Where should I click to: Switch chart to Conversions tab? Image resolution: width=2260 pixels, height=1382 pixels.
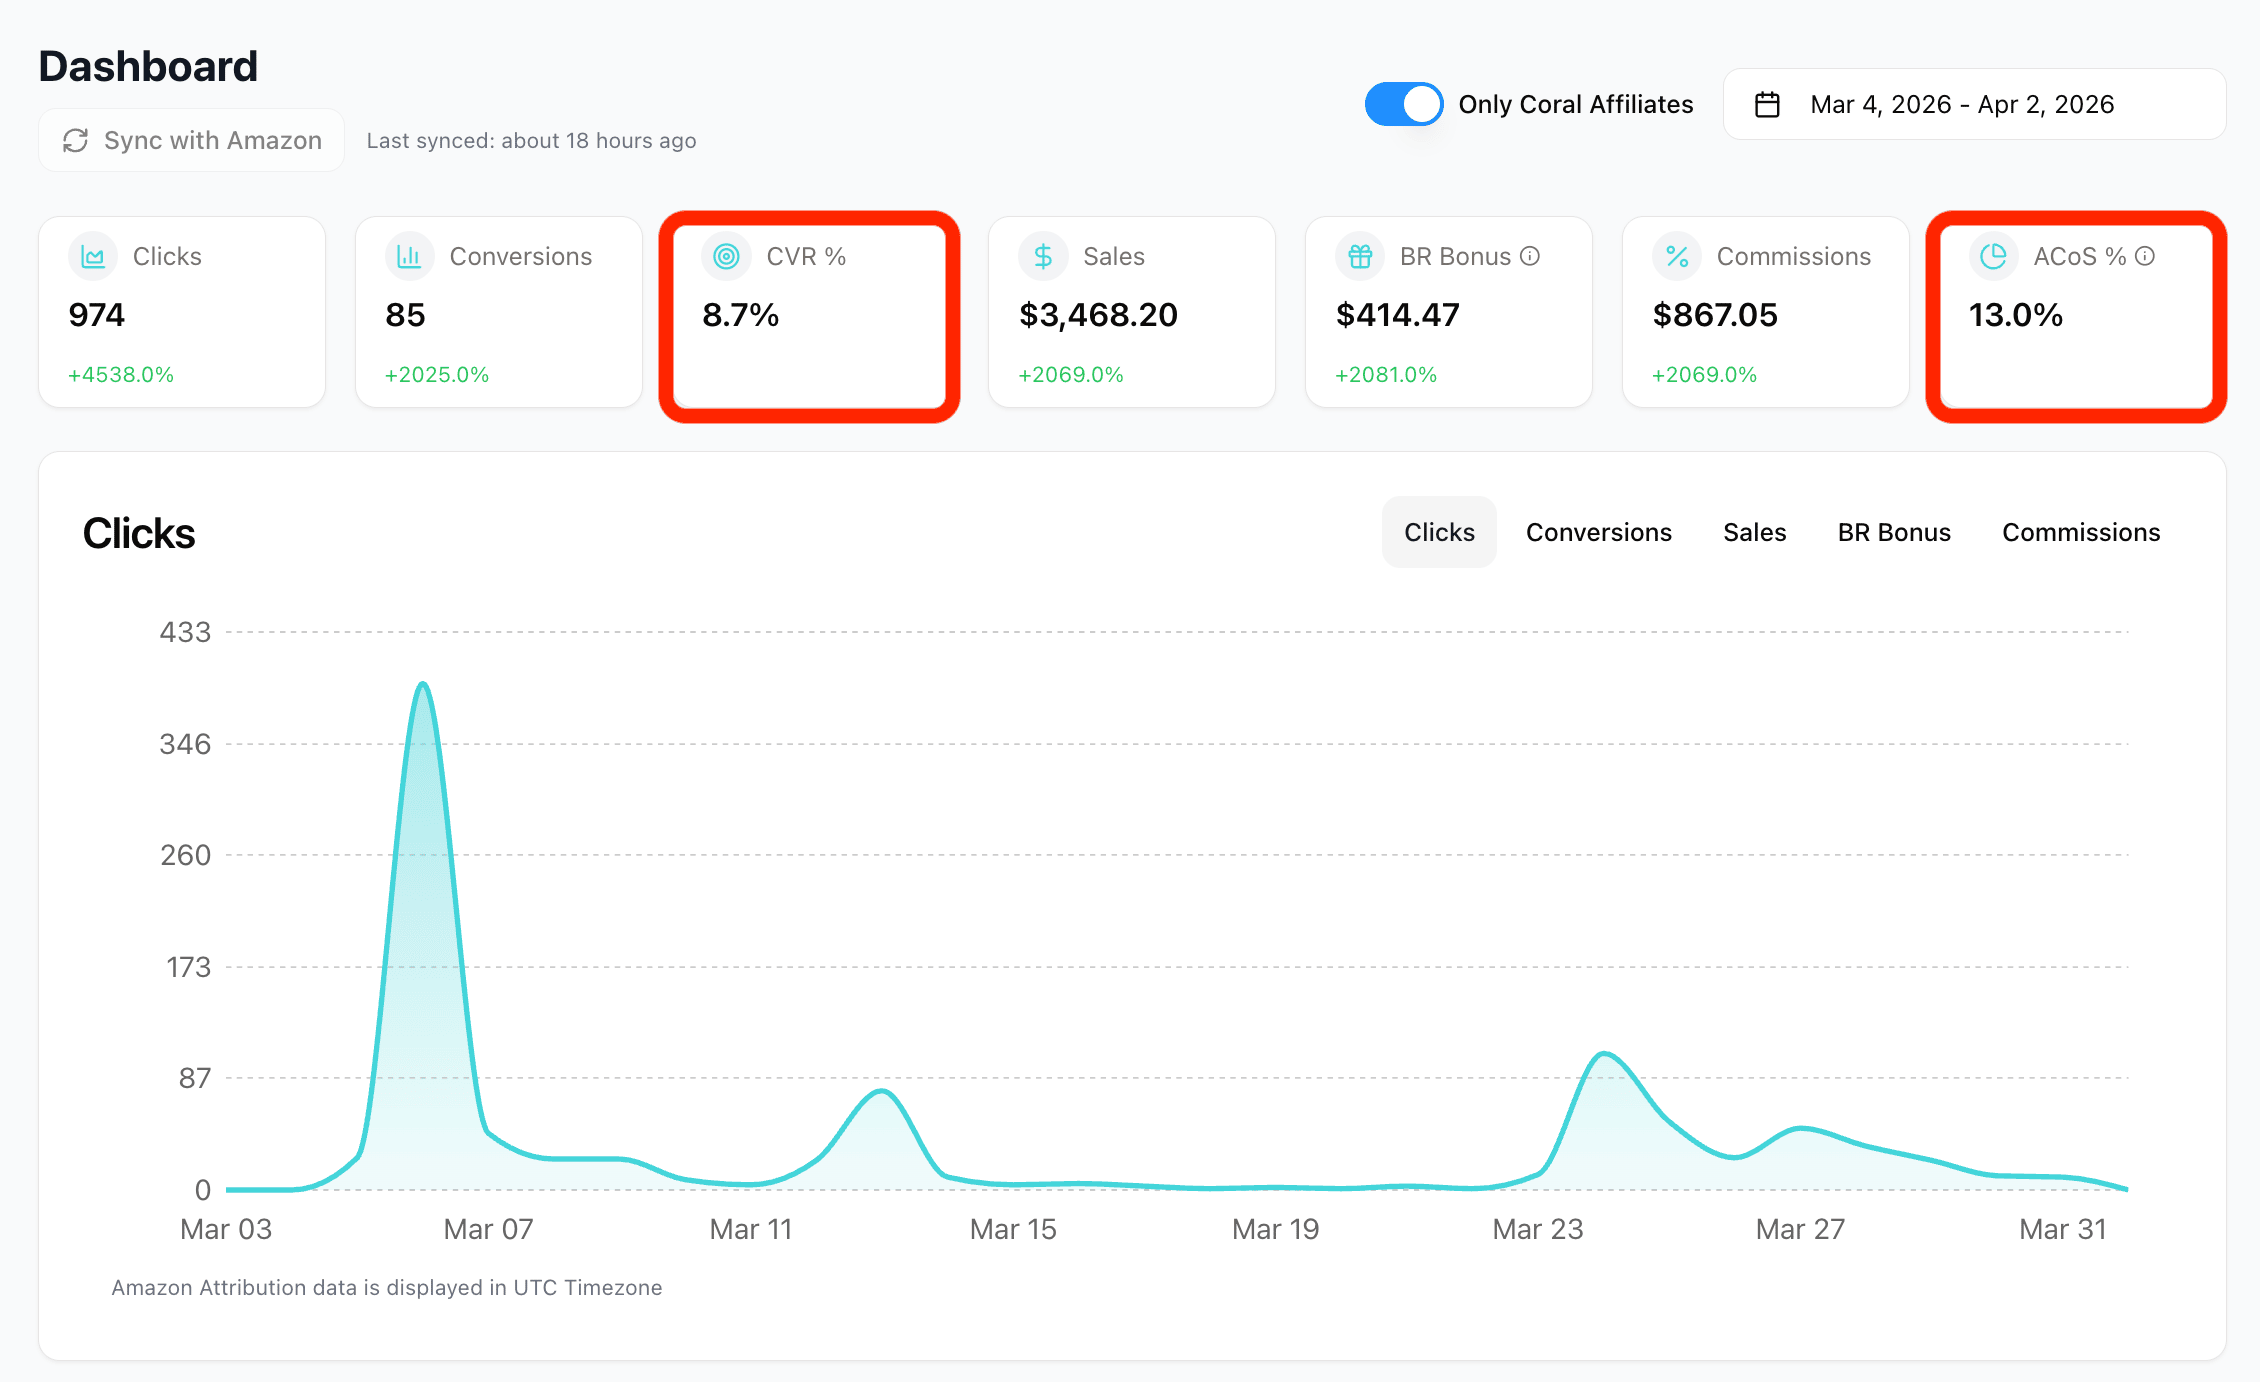point(1598,532)
